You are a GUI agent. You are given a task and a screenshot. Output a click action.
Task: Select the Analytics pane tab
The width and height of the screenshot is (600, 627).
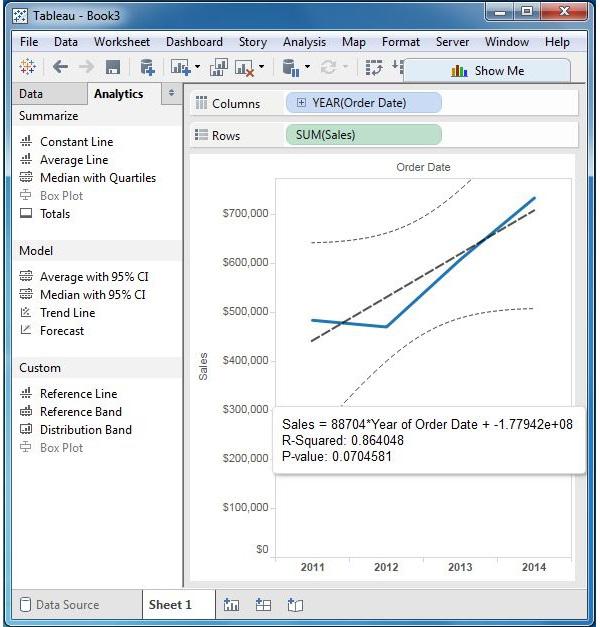[x=124, y=94]
